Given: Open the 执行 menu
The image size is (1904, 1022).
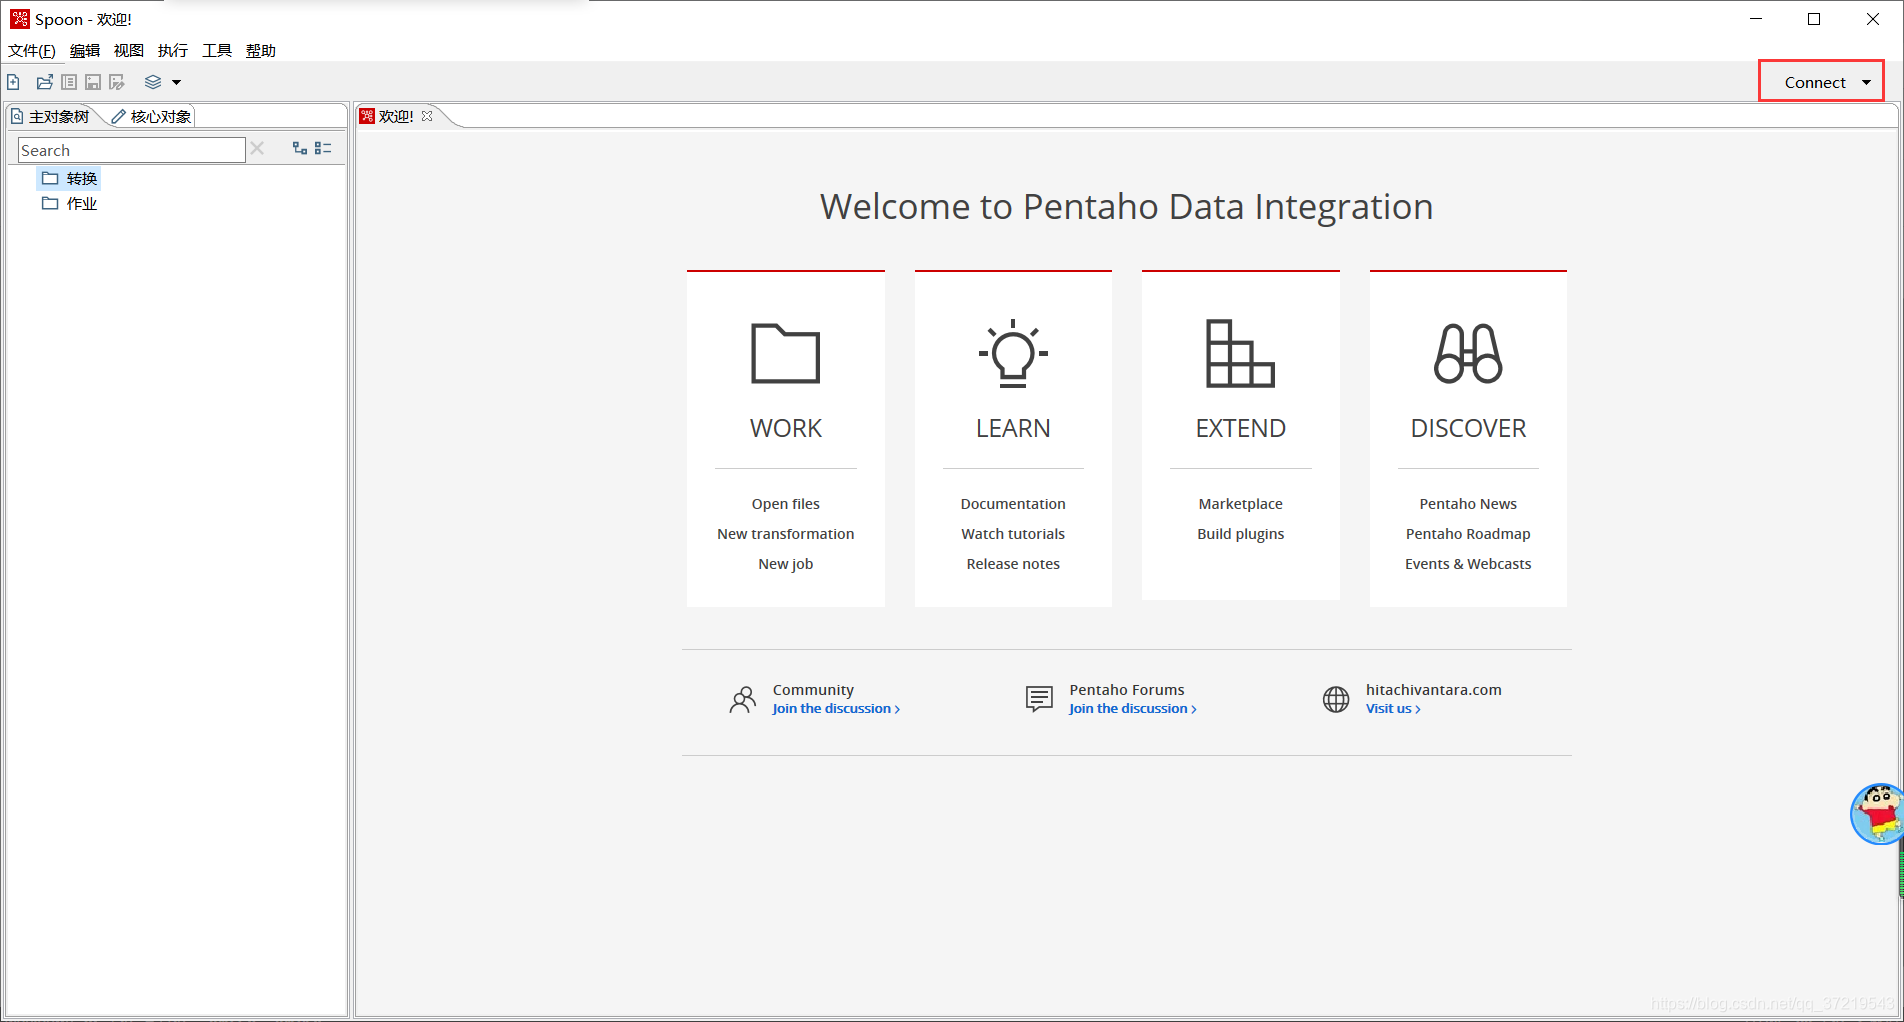Looking at the screenshot, I should click(x=173, y=51).
